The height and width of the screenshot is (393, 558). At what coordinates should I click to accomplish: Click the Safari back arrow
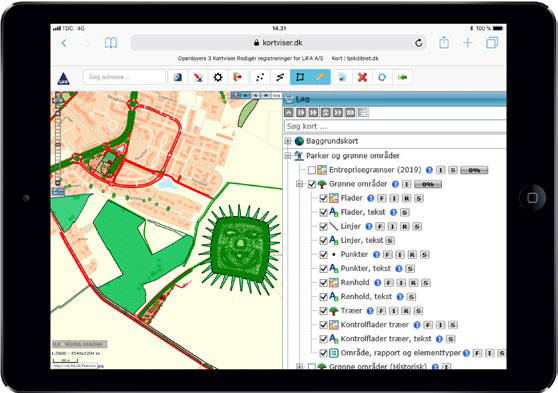click(x=64, y=43)
